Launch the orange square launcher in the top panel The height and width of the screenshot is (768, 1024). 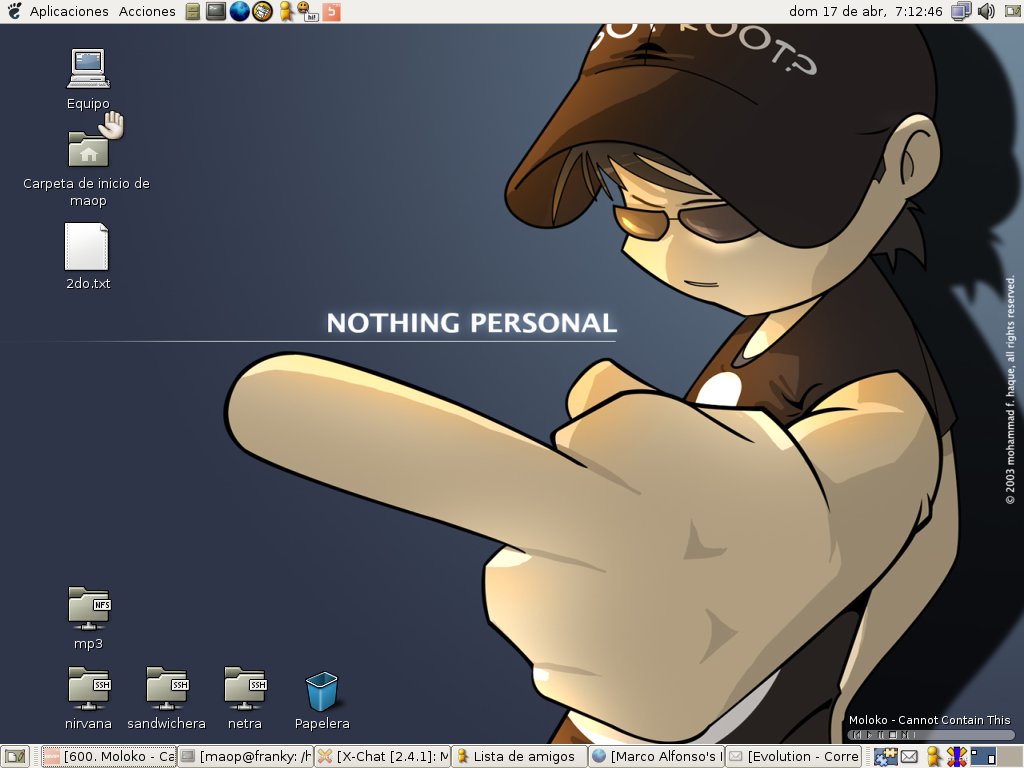tap(332, 11)
